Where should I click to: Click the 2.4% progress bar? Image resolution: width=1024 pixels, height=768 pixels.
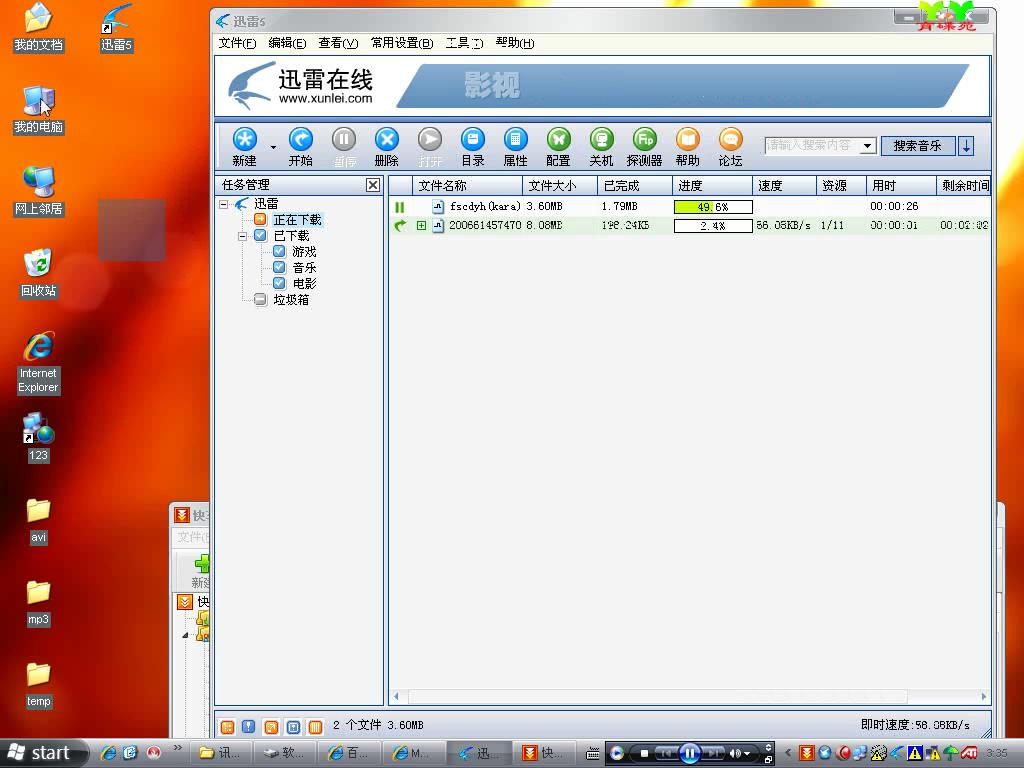point(713,226)
